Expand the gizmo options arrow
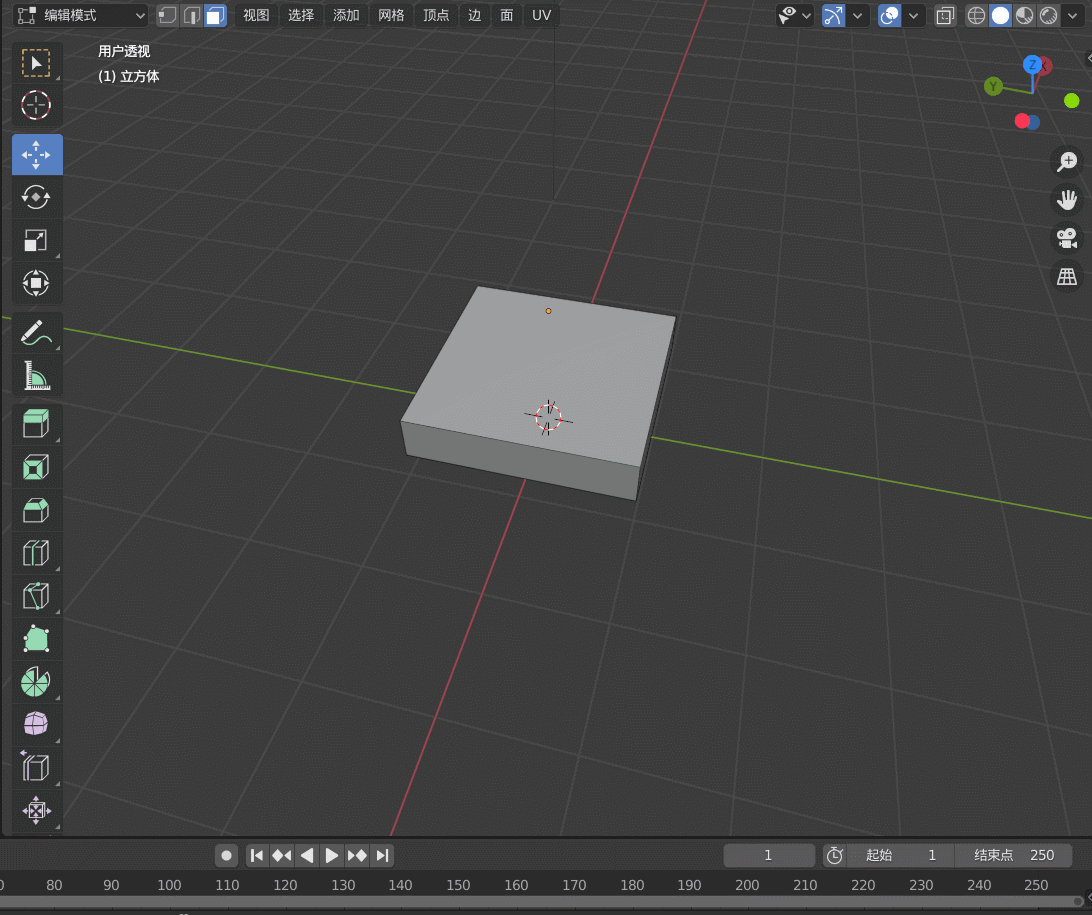The image size is (1092, 915). pos(857,15)
